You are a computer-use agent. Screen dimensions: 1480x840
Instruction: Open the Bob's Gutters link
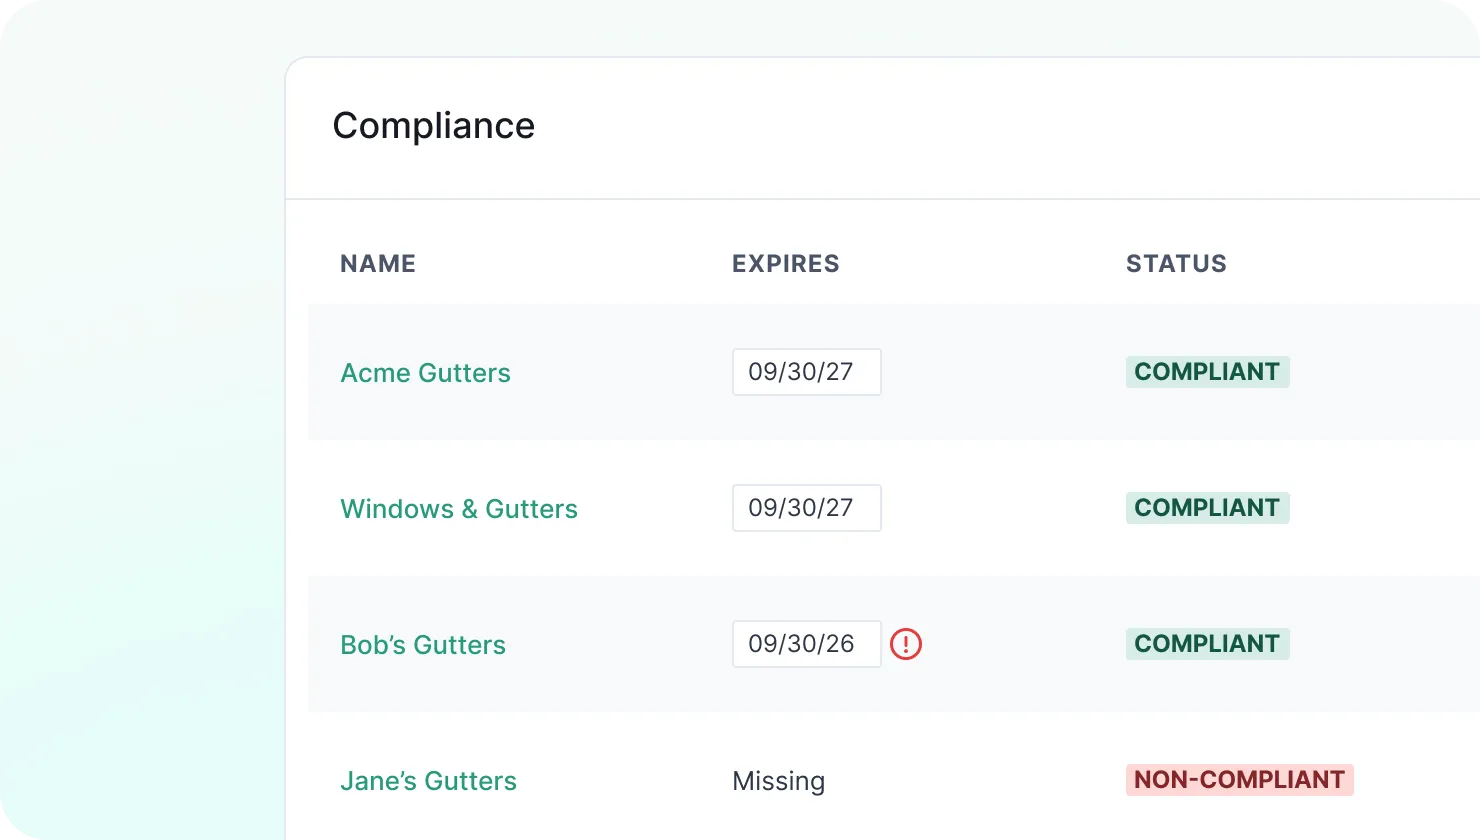point(423,645)
